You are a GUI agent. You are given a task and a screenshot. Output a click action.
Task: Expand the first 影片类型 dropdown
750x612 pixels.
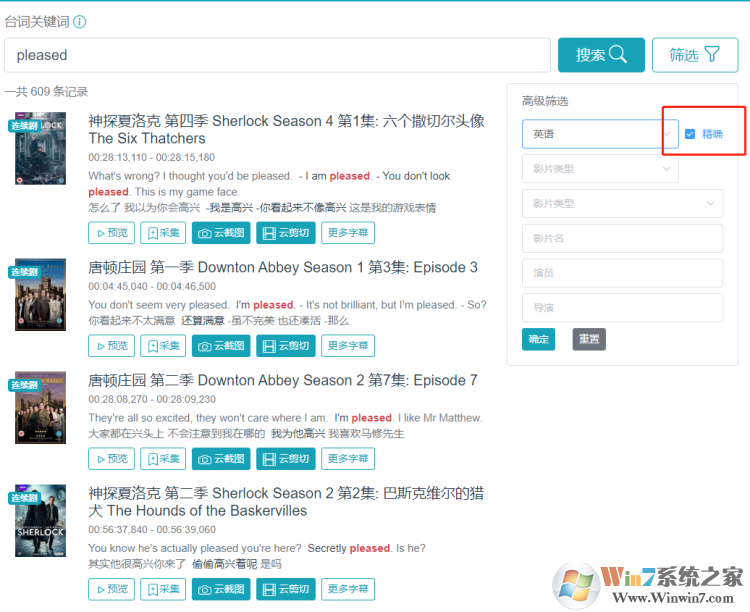[600, 168]
